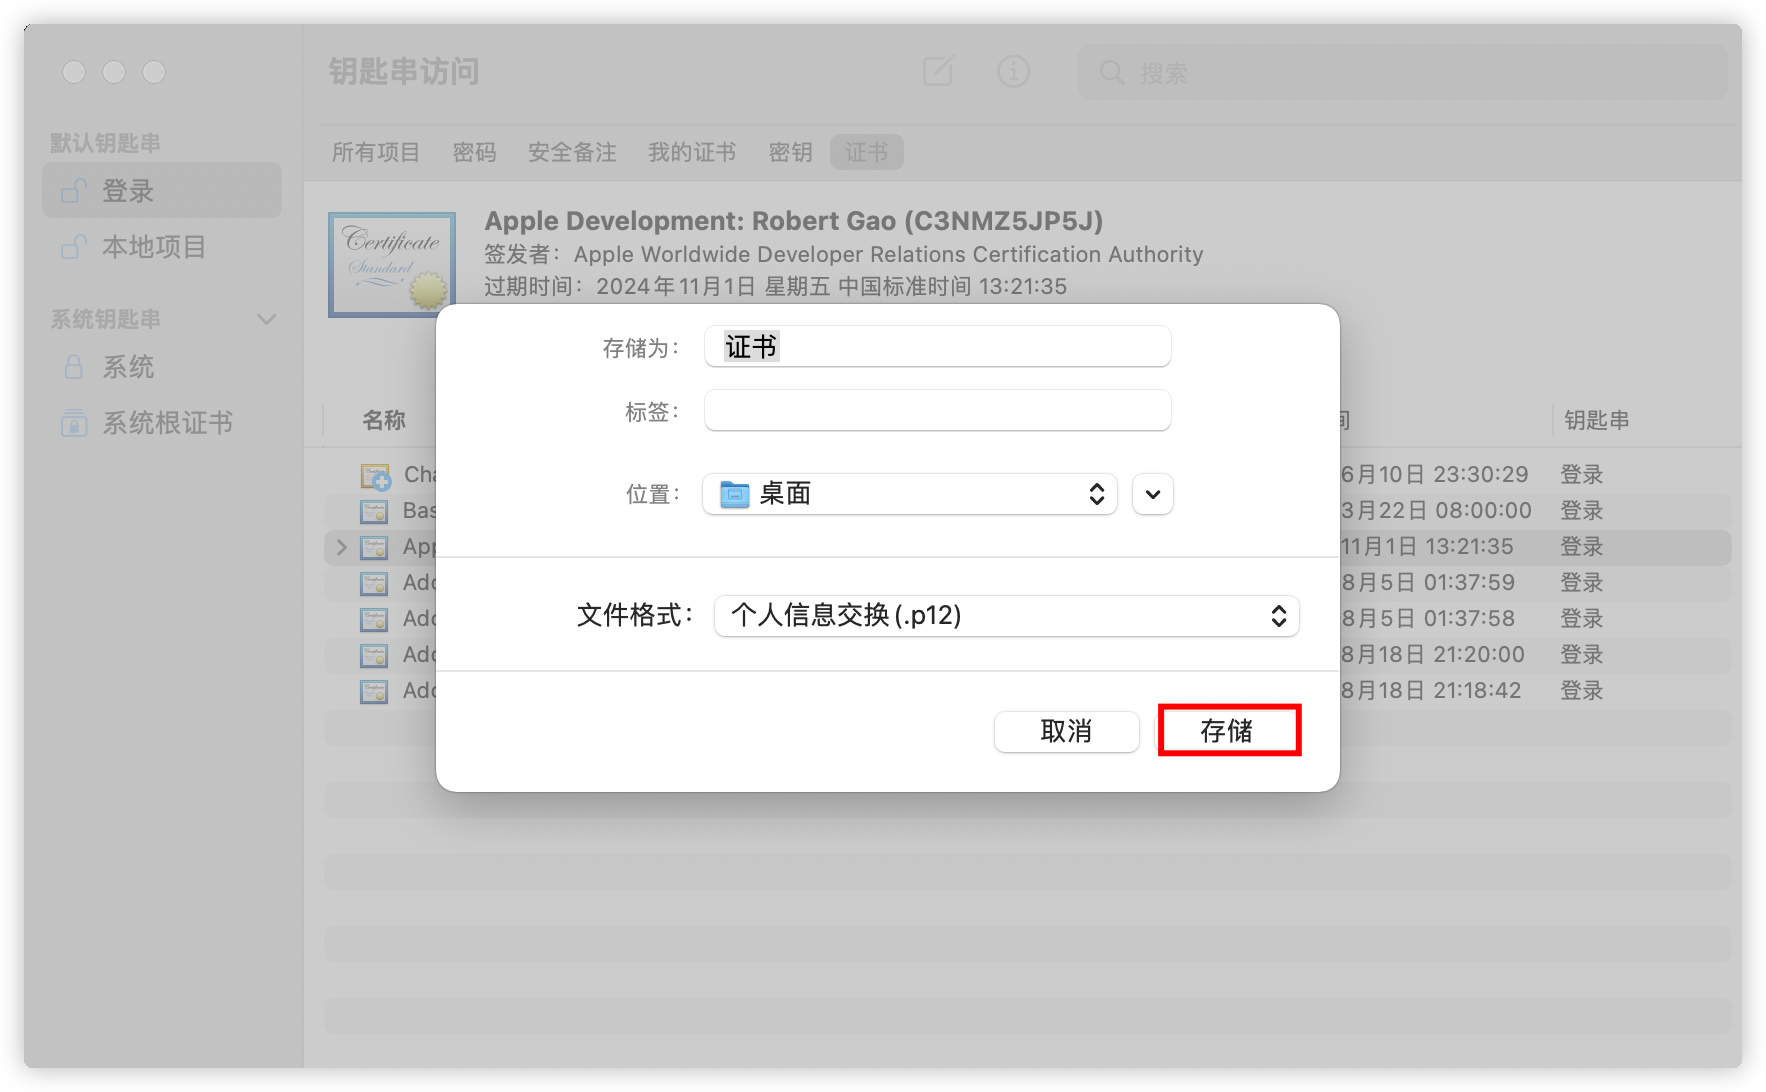Click the 8月18日 21:20:00 date cell
Image resolution: width=1766 pixels, height=1092 pixels.
coord(1432,655)
